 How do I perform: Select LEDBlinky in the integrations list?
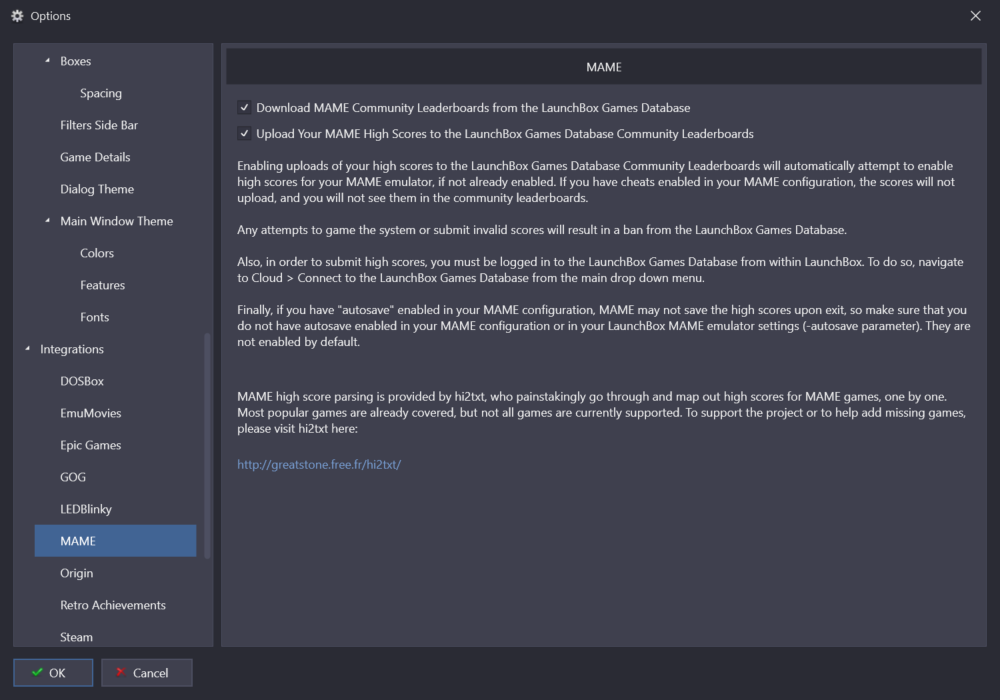(x=85, y=509)
